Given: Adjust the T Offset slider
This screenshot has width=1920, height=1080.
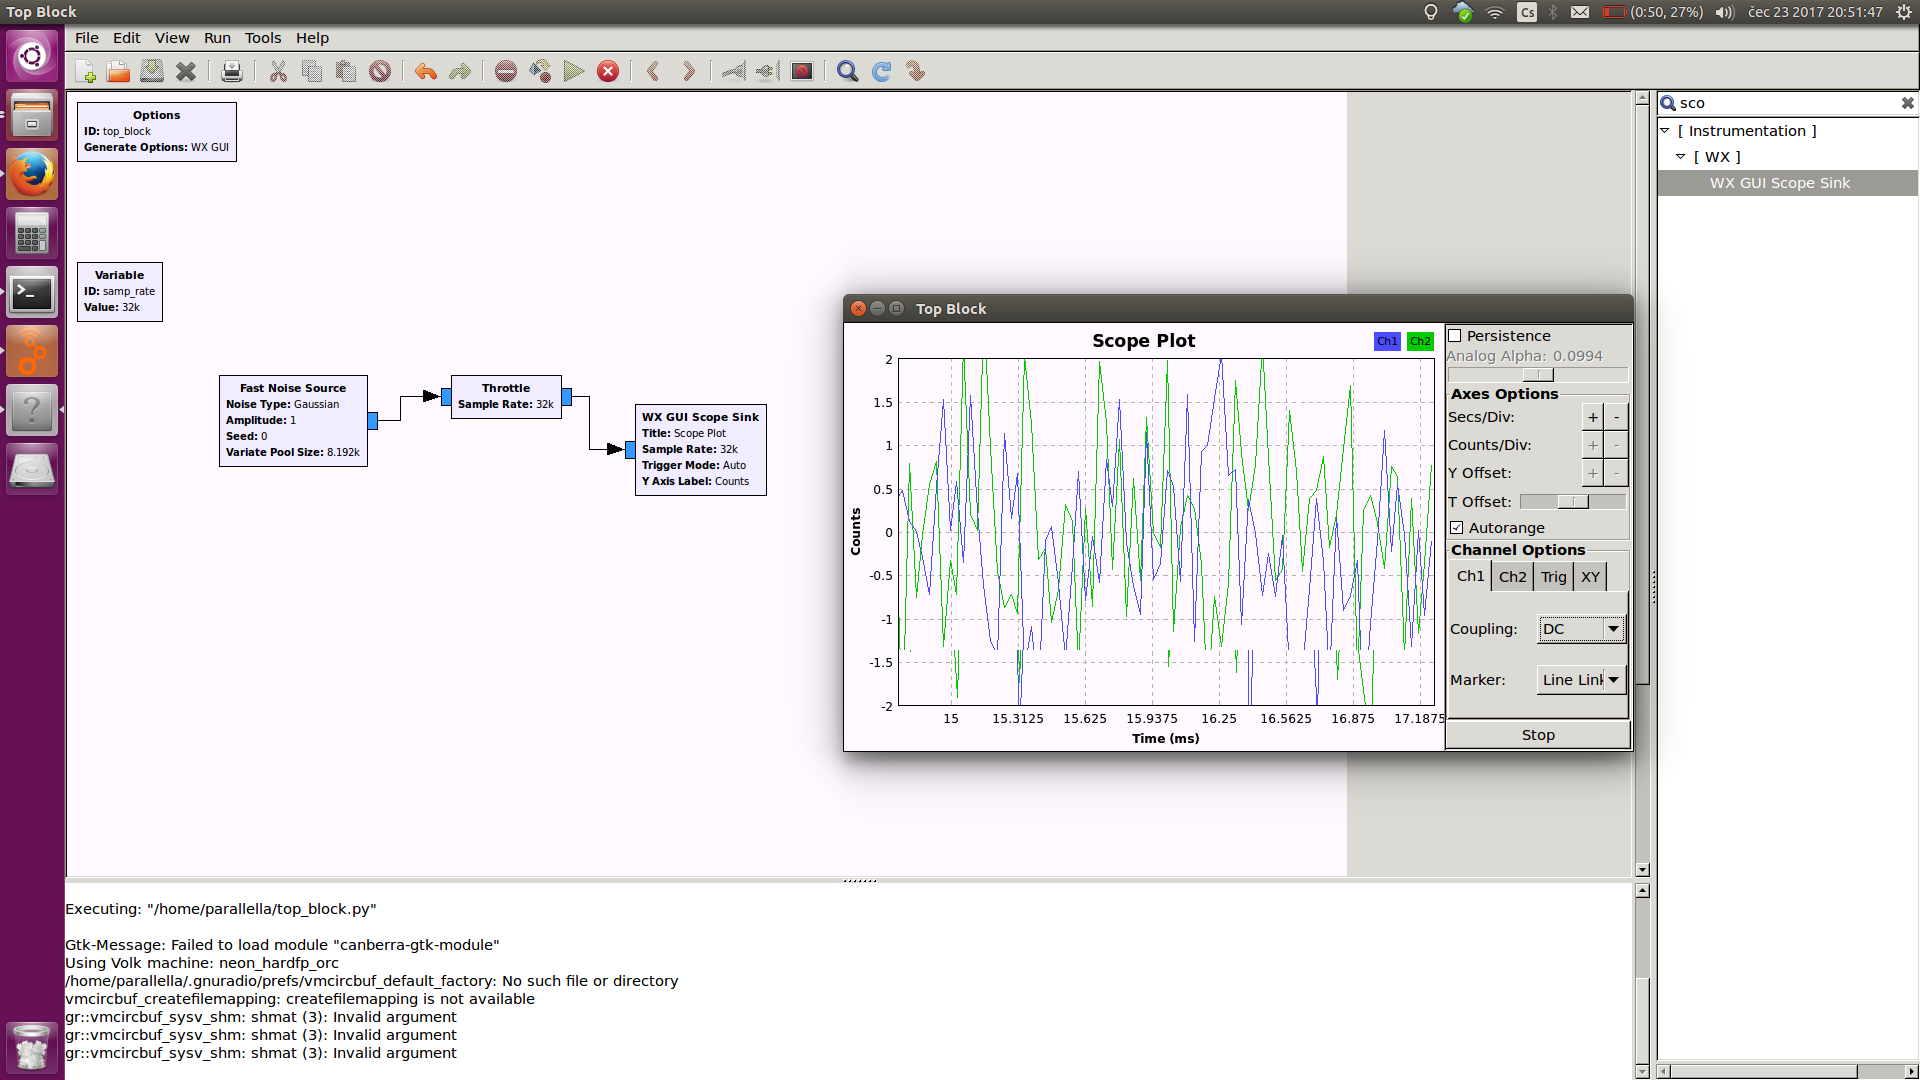Looking at the screenshot, I should point(1573,502).
